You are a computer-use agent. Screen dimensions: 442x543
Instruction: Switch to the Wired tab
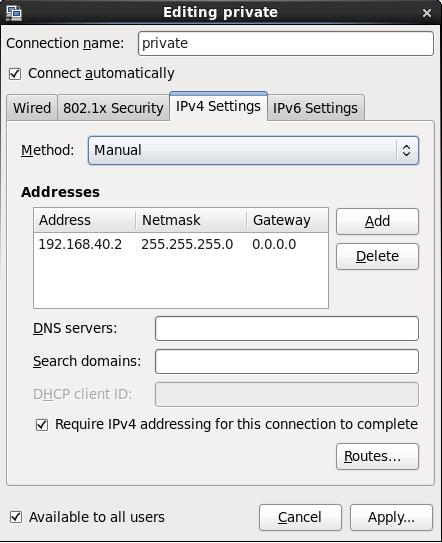[32, 108]
